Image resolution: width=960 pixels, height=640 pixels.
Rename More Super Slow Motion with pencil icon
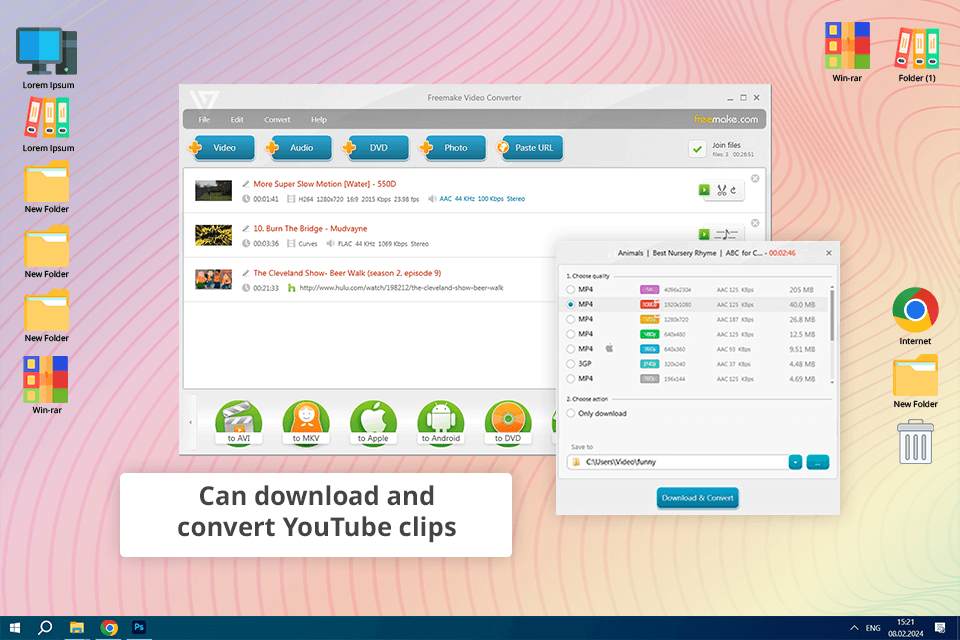coord(246,184)
